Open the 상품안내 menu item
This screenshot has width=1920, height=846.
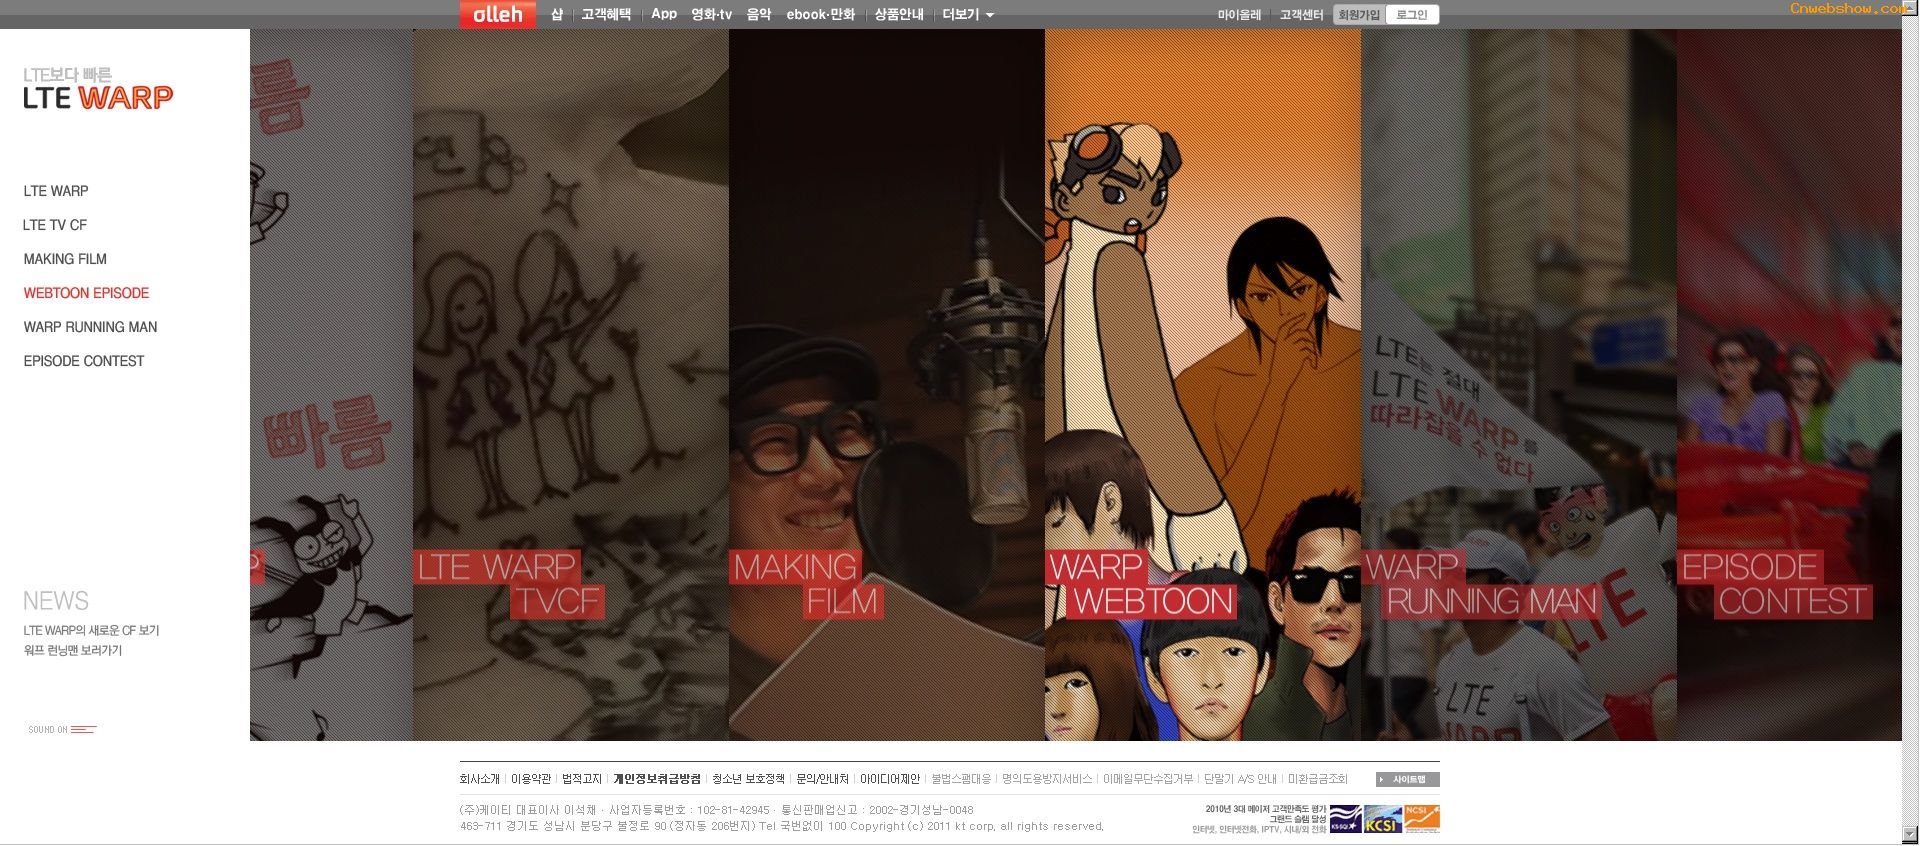tap(899, 14)
